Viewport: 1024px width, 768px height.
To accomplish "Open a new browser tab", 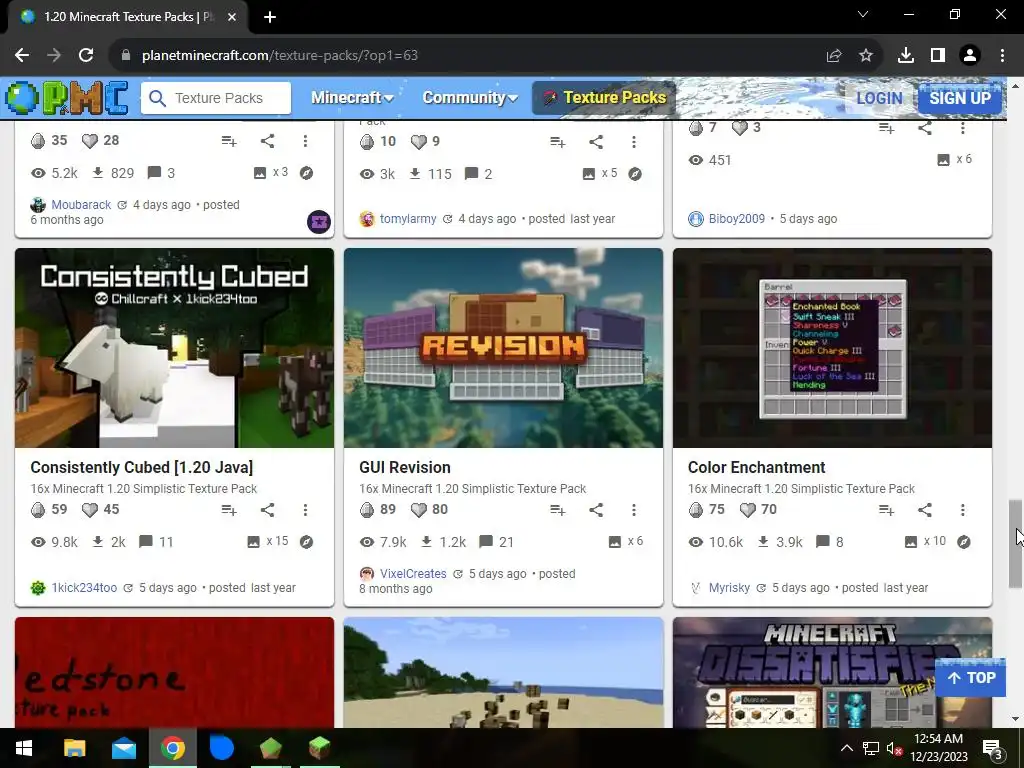I will click(x=270, y=17).
